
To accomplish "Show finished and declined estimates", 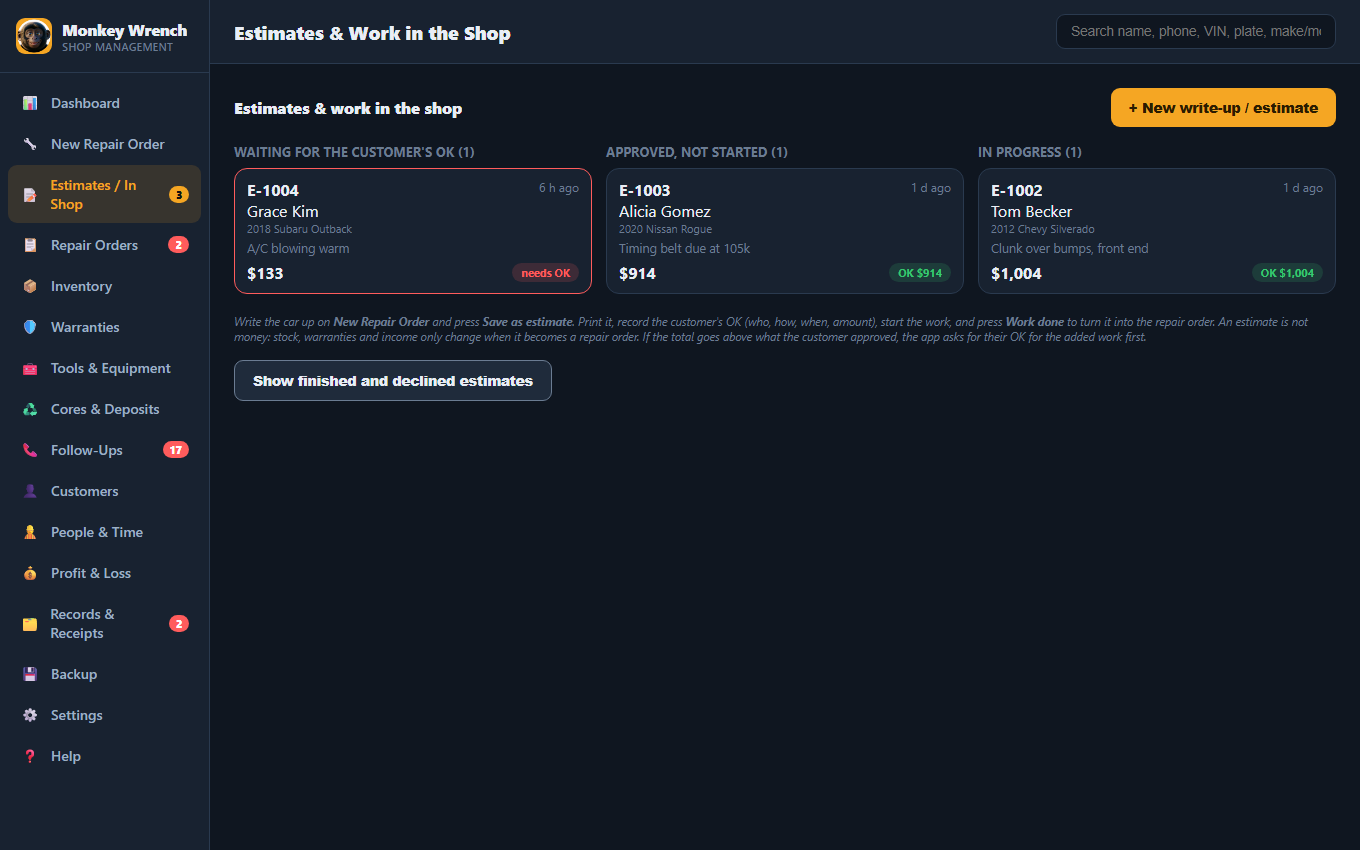I will [393, 381].
